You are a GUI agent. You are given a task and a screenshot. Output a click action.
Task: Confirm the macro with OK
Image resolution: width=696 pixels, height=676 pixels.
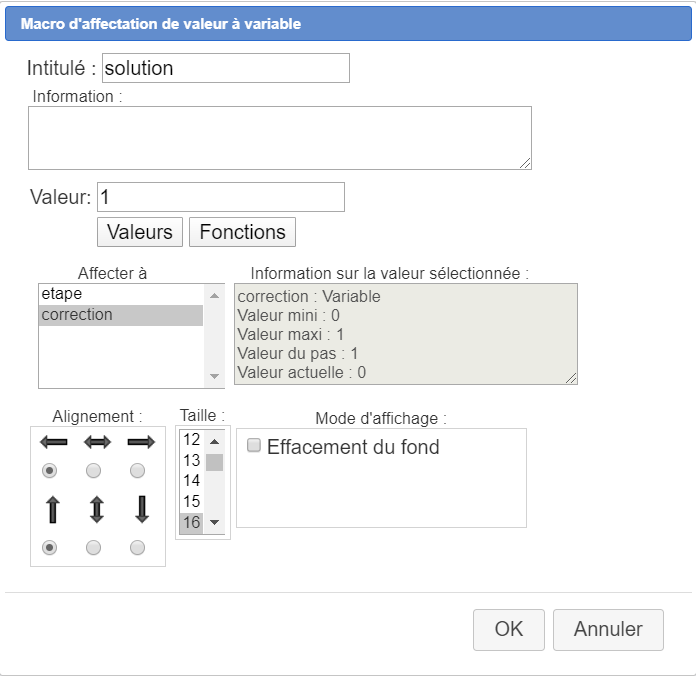point(508,629)
